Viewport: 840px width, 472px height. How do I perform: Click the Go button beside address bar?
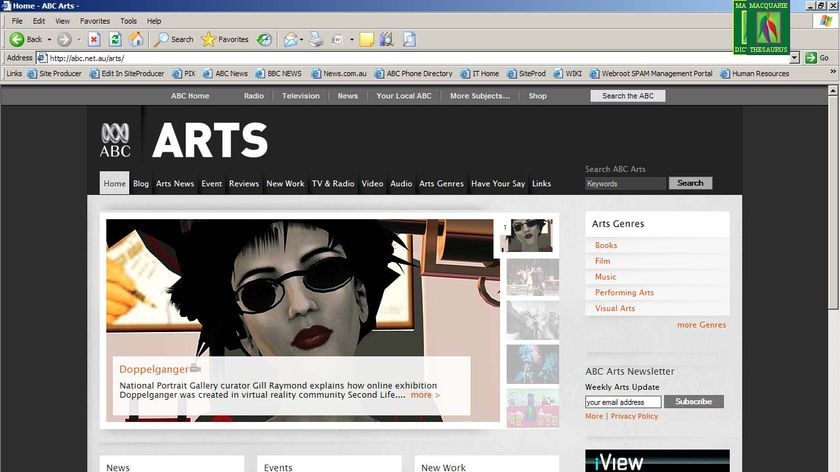[x=818, y=58]
